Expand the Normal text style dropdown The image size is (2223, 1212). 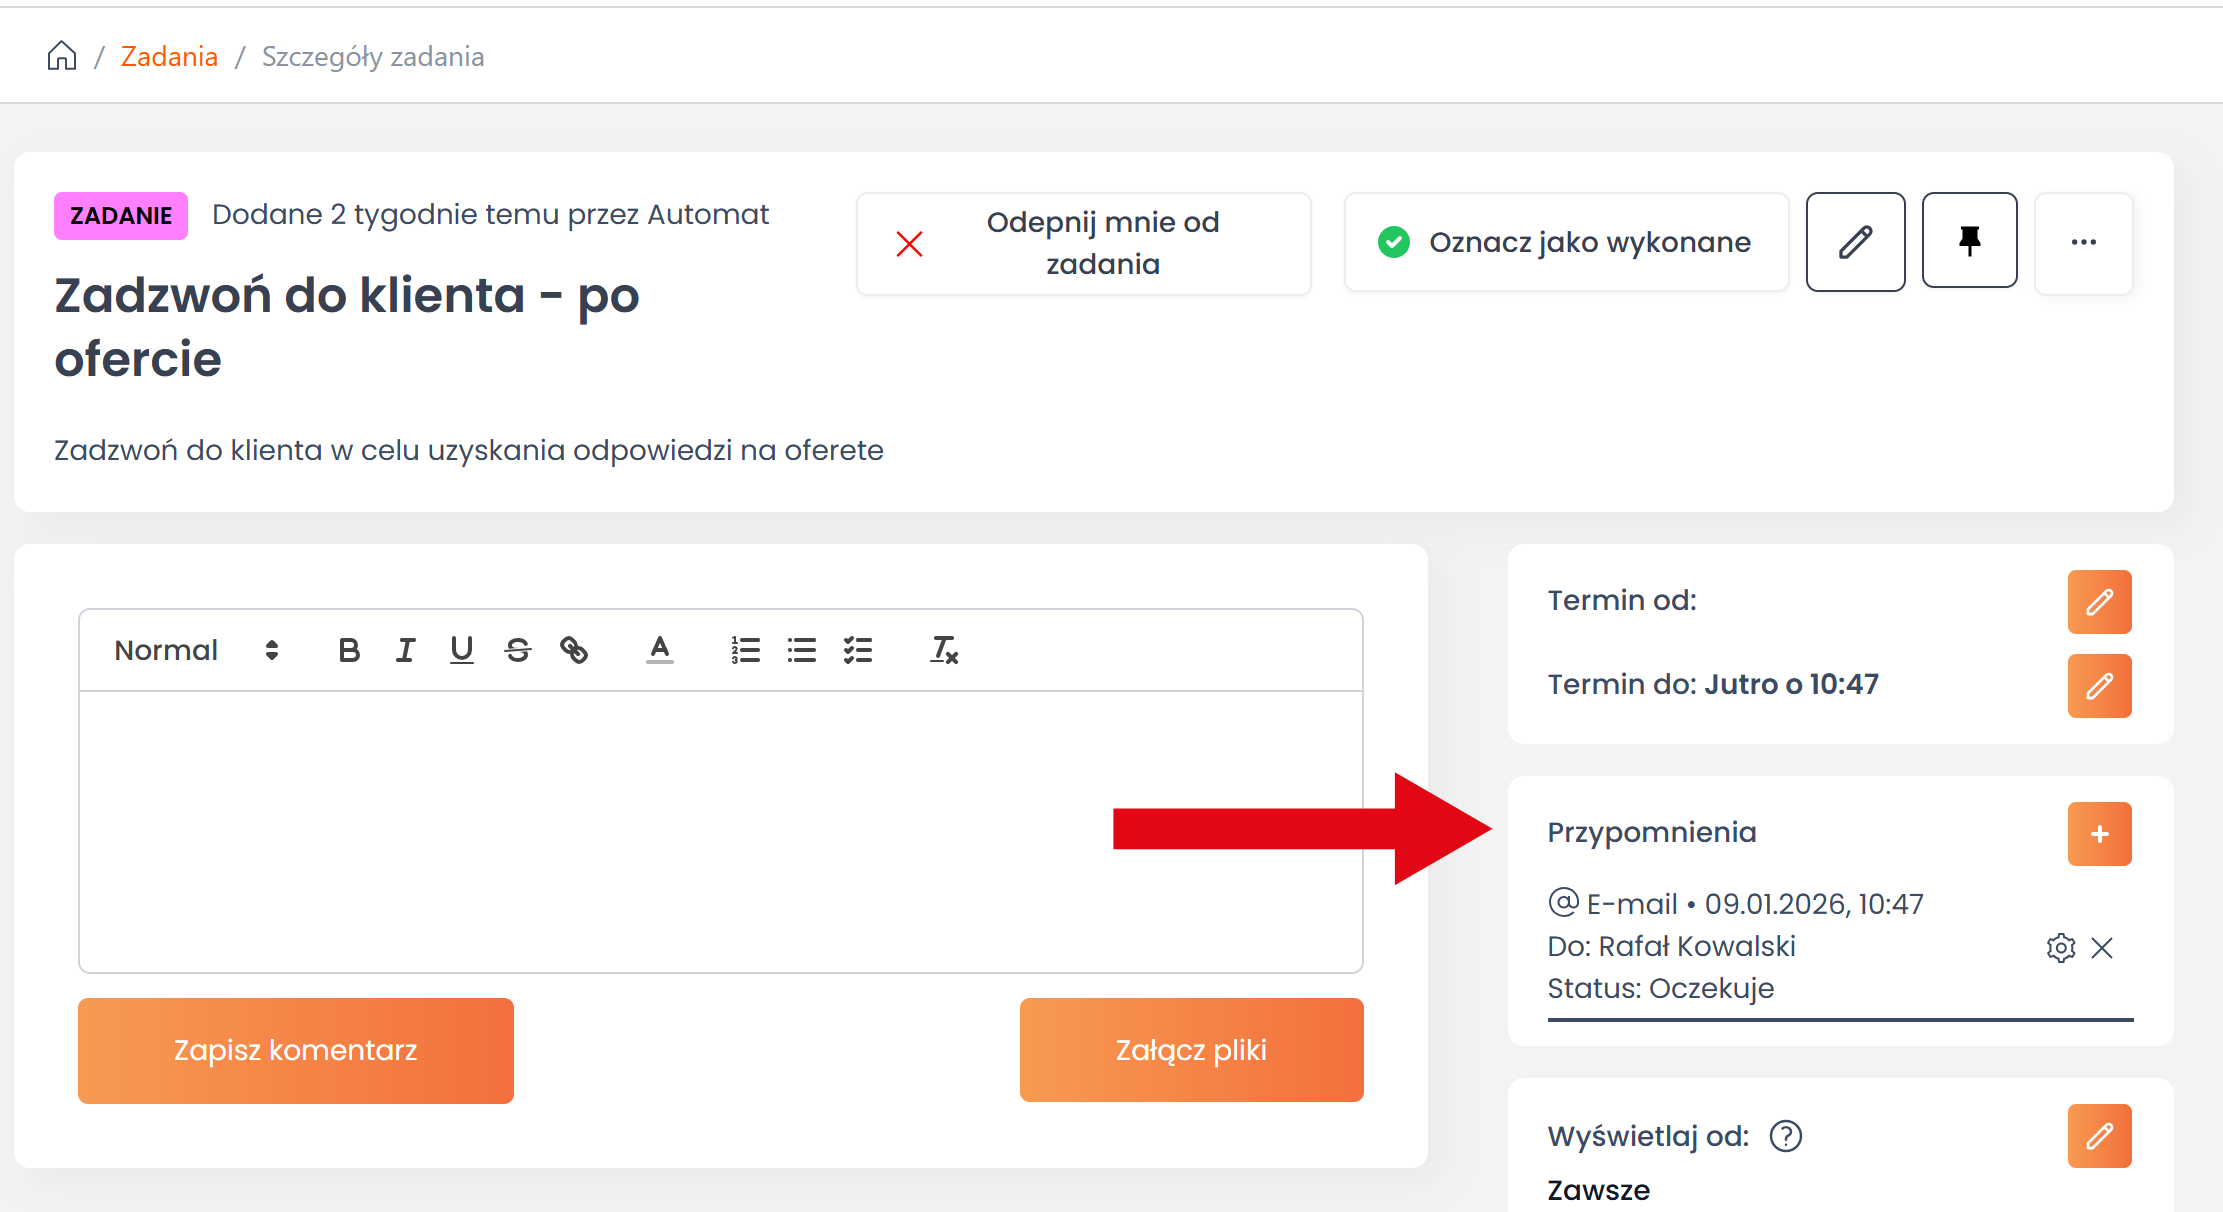pos(196,651)
